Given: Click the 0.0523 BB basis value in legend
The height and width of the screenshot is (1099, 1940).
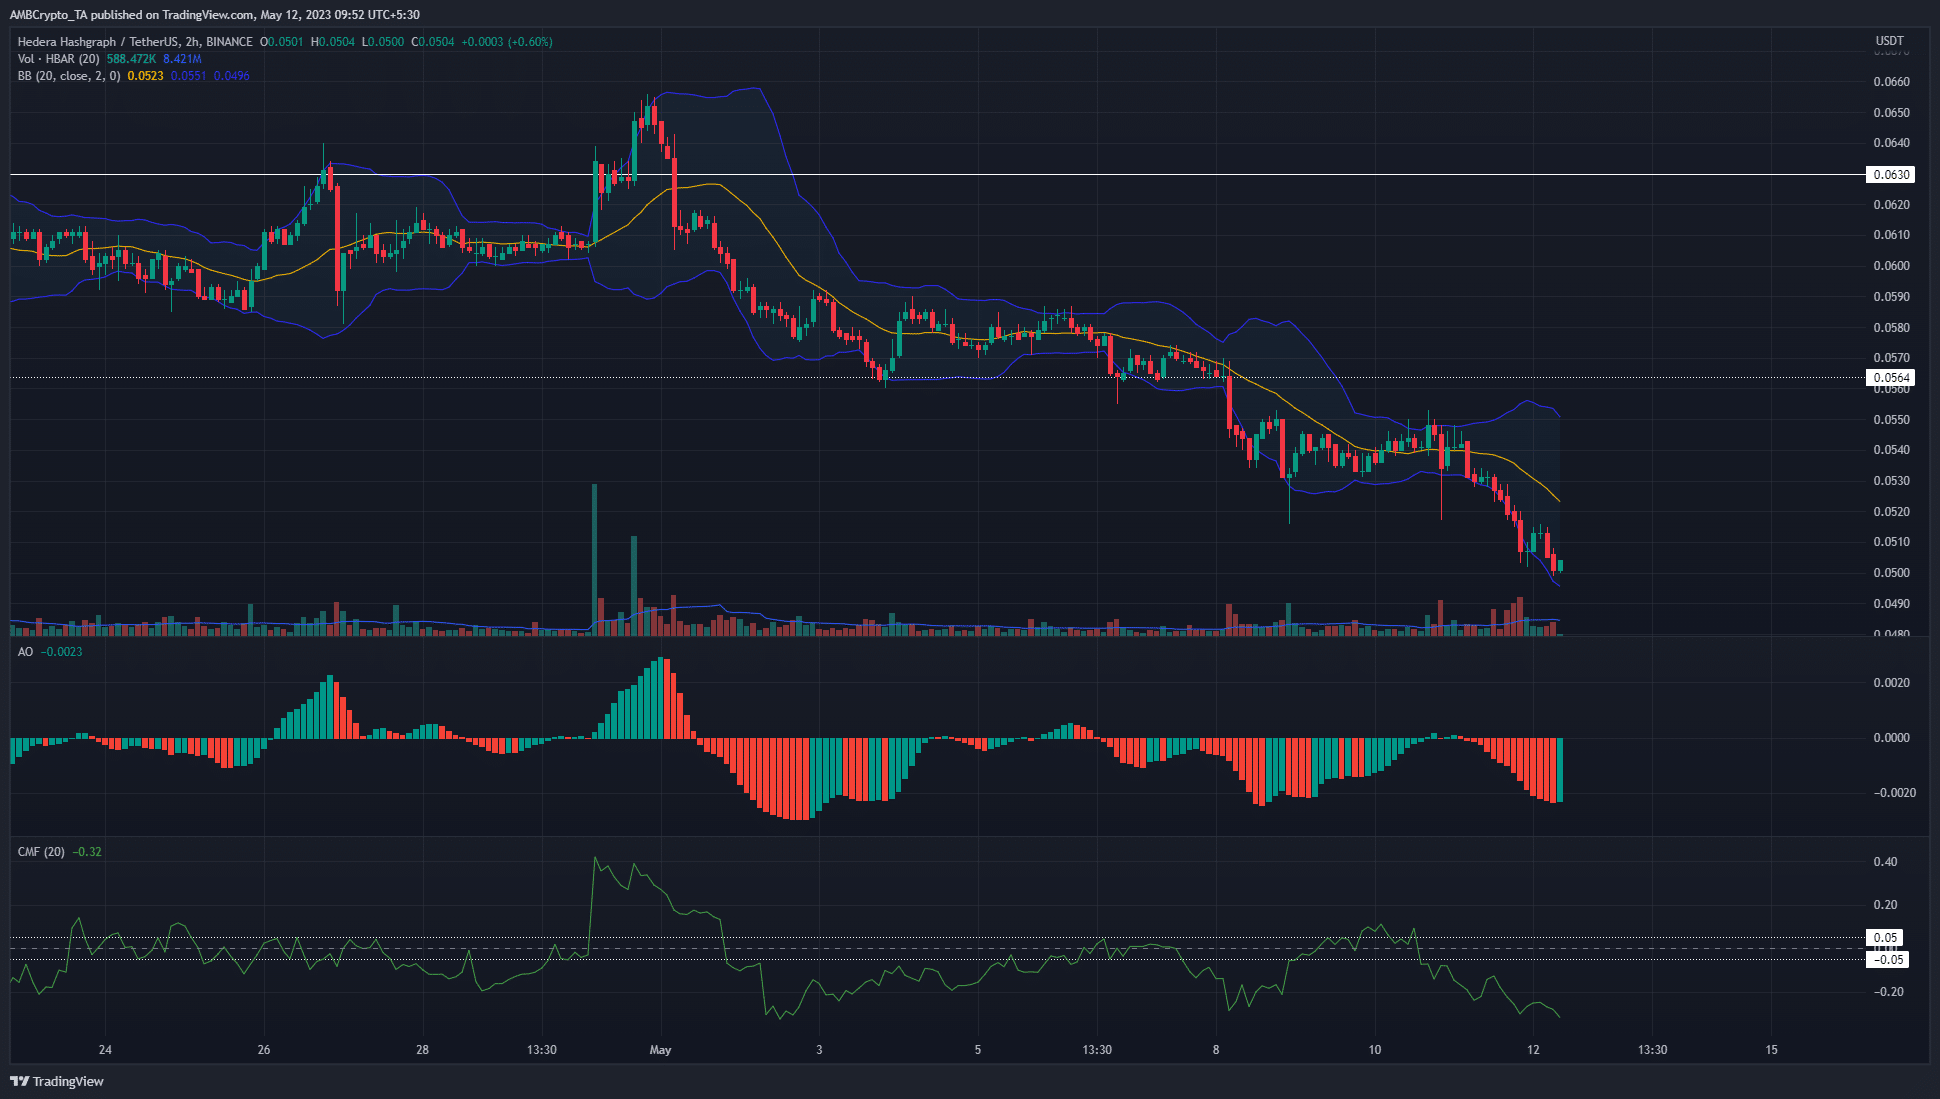Looking at the screenshot, I should [146, 76].
